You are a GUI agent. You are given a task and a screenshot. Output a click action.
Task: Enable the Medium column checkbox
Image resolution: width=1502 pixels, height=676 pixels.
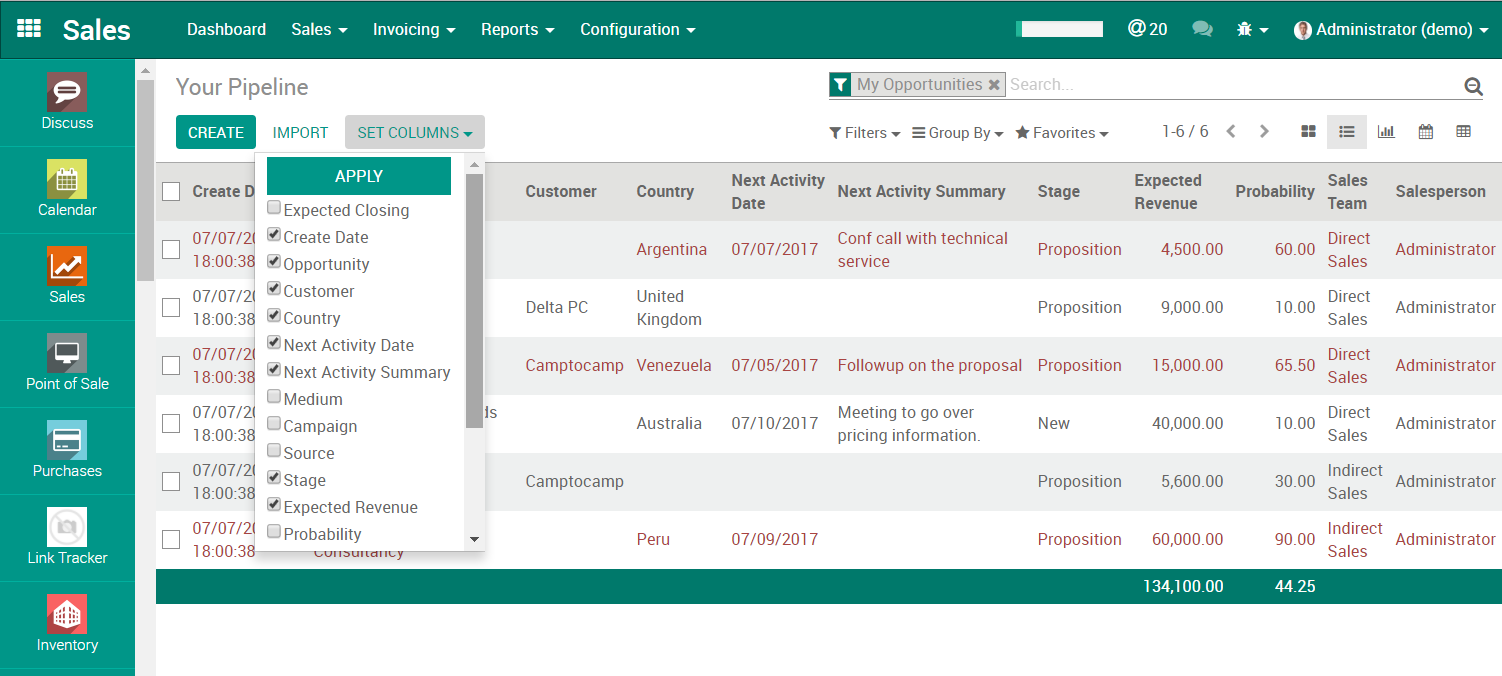[274, 398]
